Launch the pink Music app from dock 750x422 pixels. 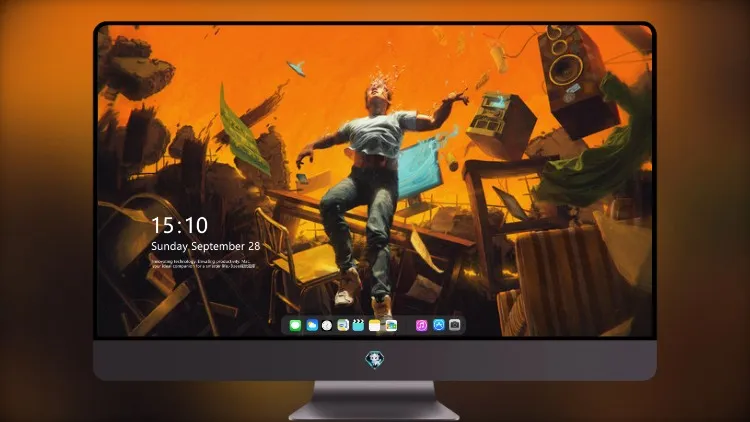(421, 326)
